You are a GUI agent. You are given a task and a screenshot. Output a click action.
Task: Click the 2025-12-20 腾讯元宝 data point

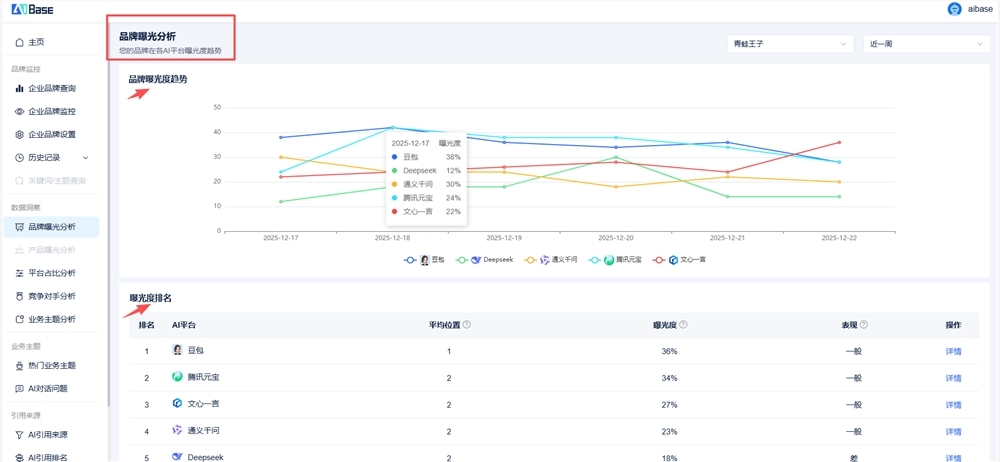[617, 138]
